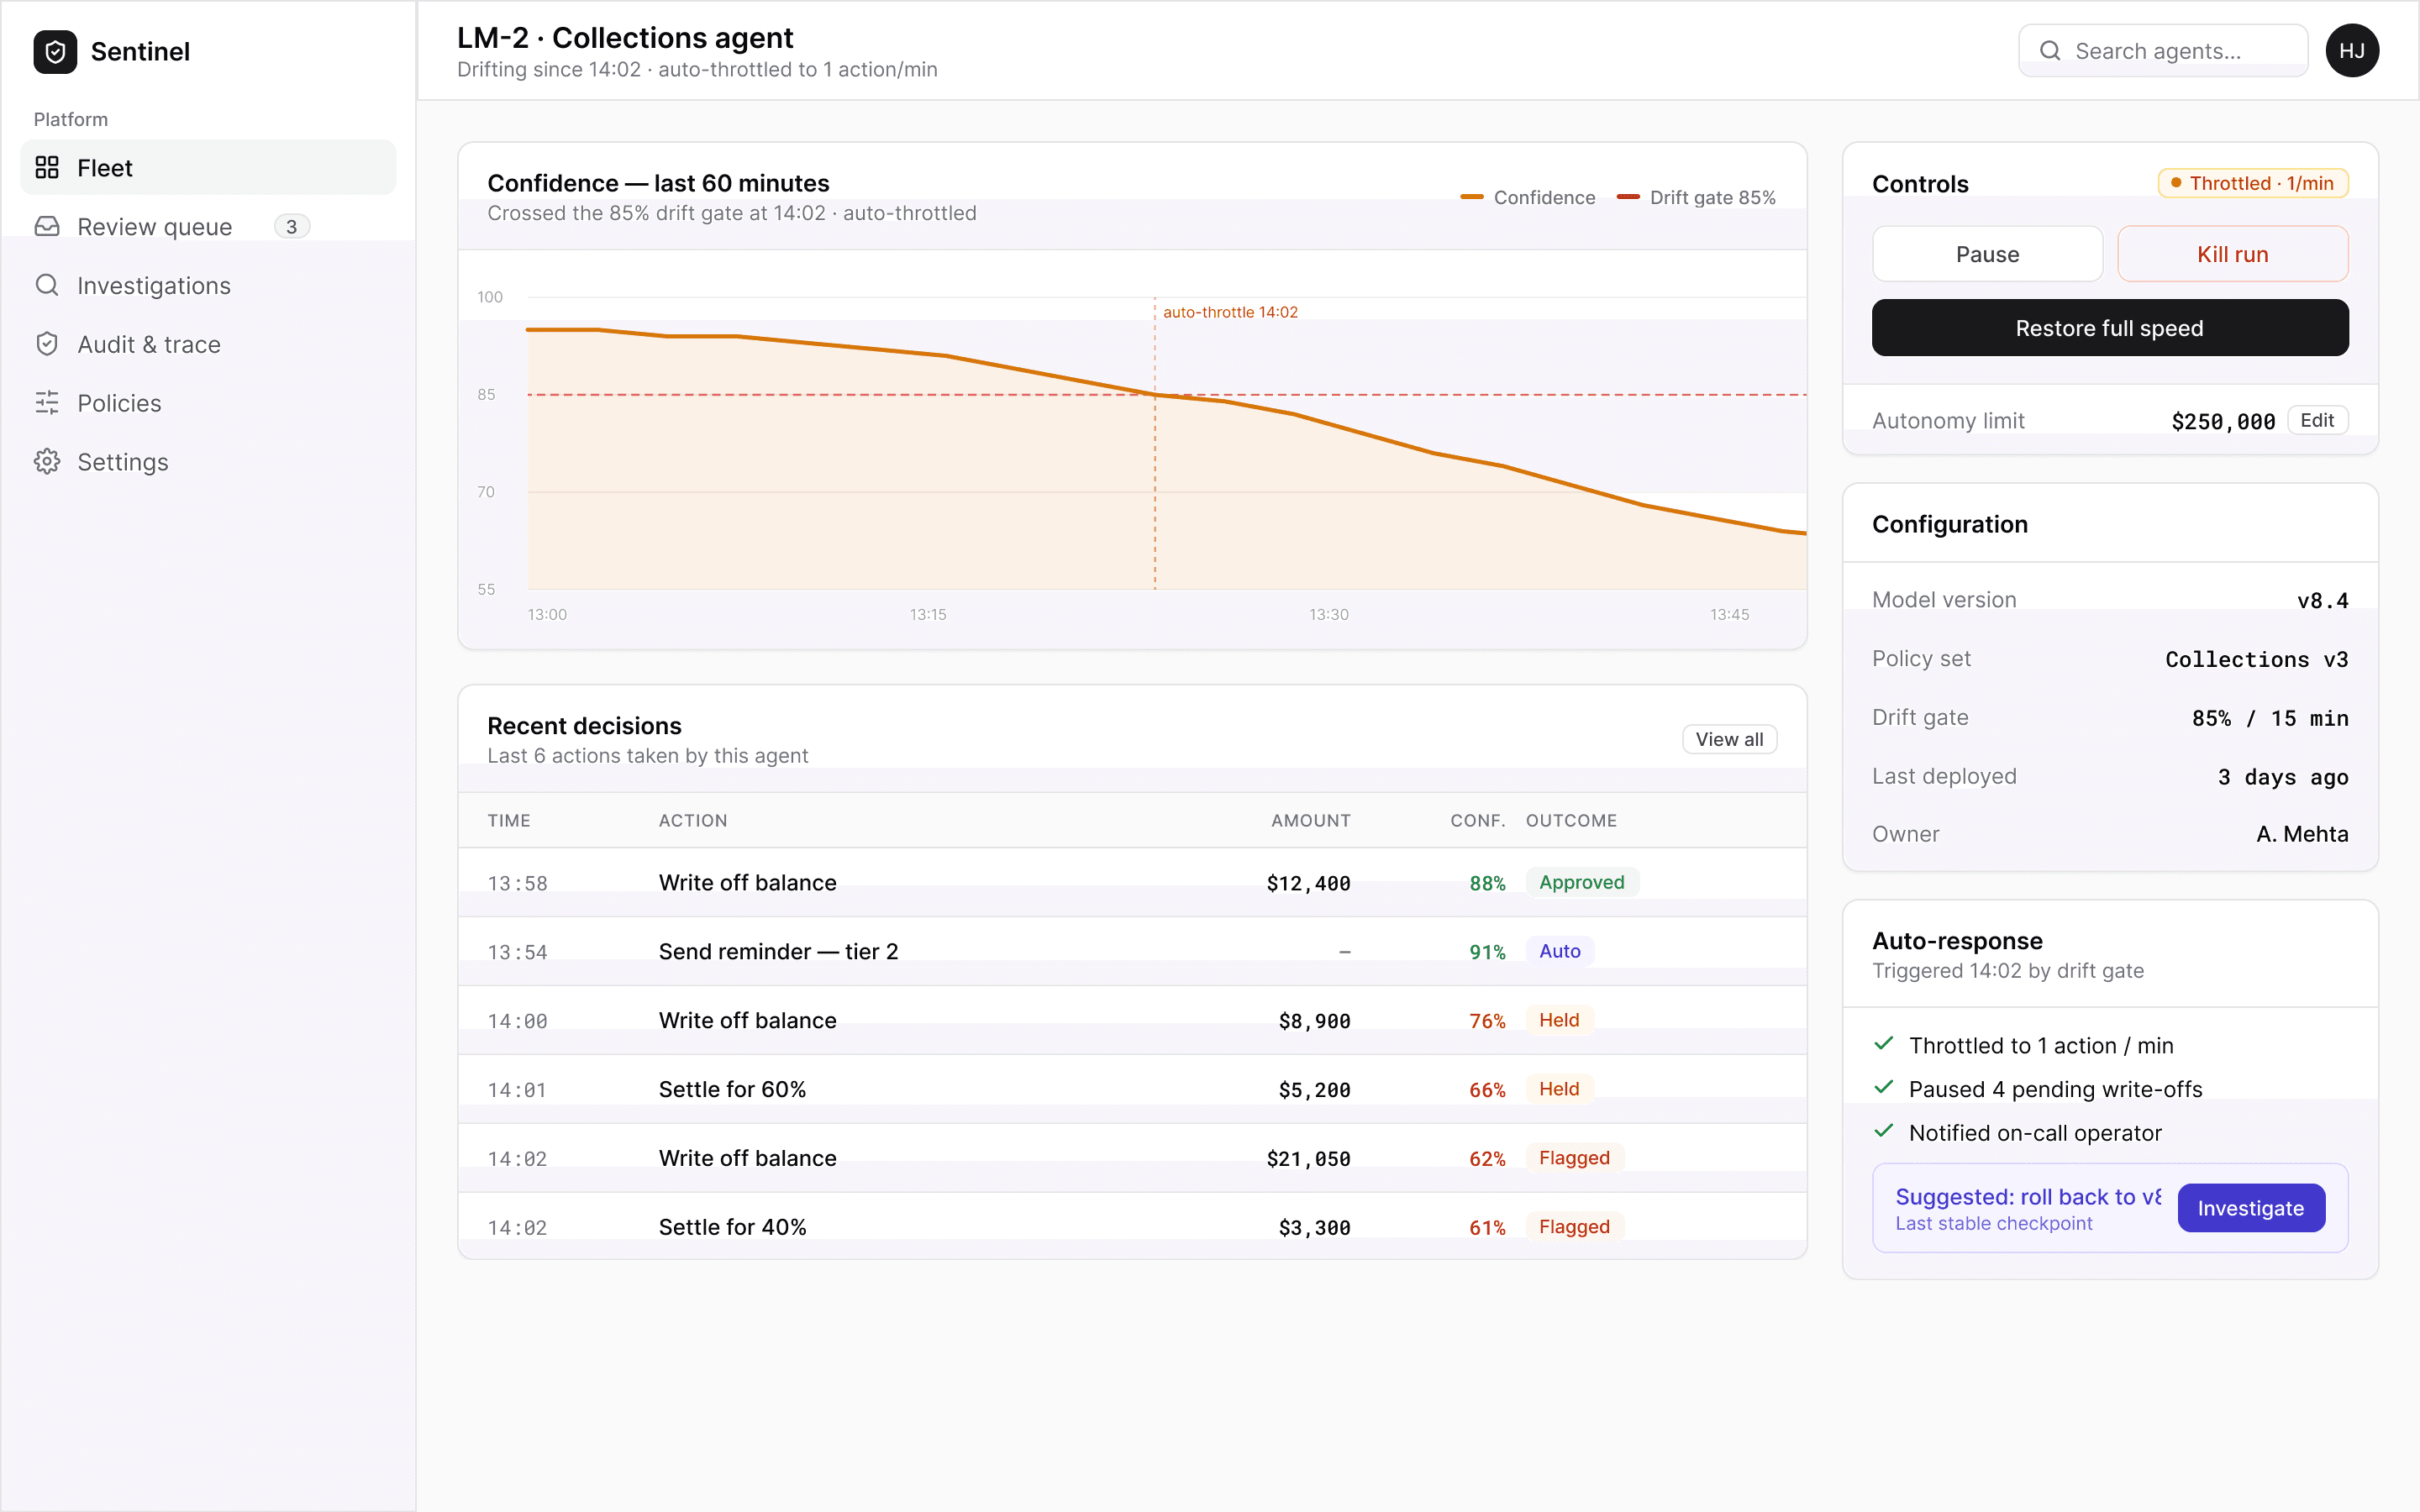
Task: Click the Model version value v8.4
Action: (x=2322, y=601)
